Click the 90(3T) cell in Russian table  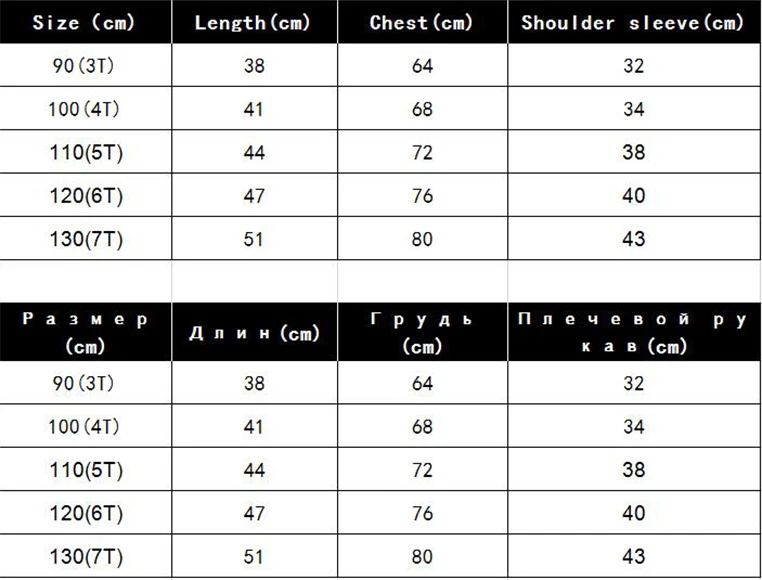[x=85, y=383]
